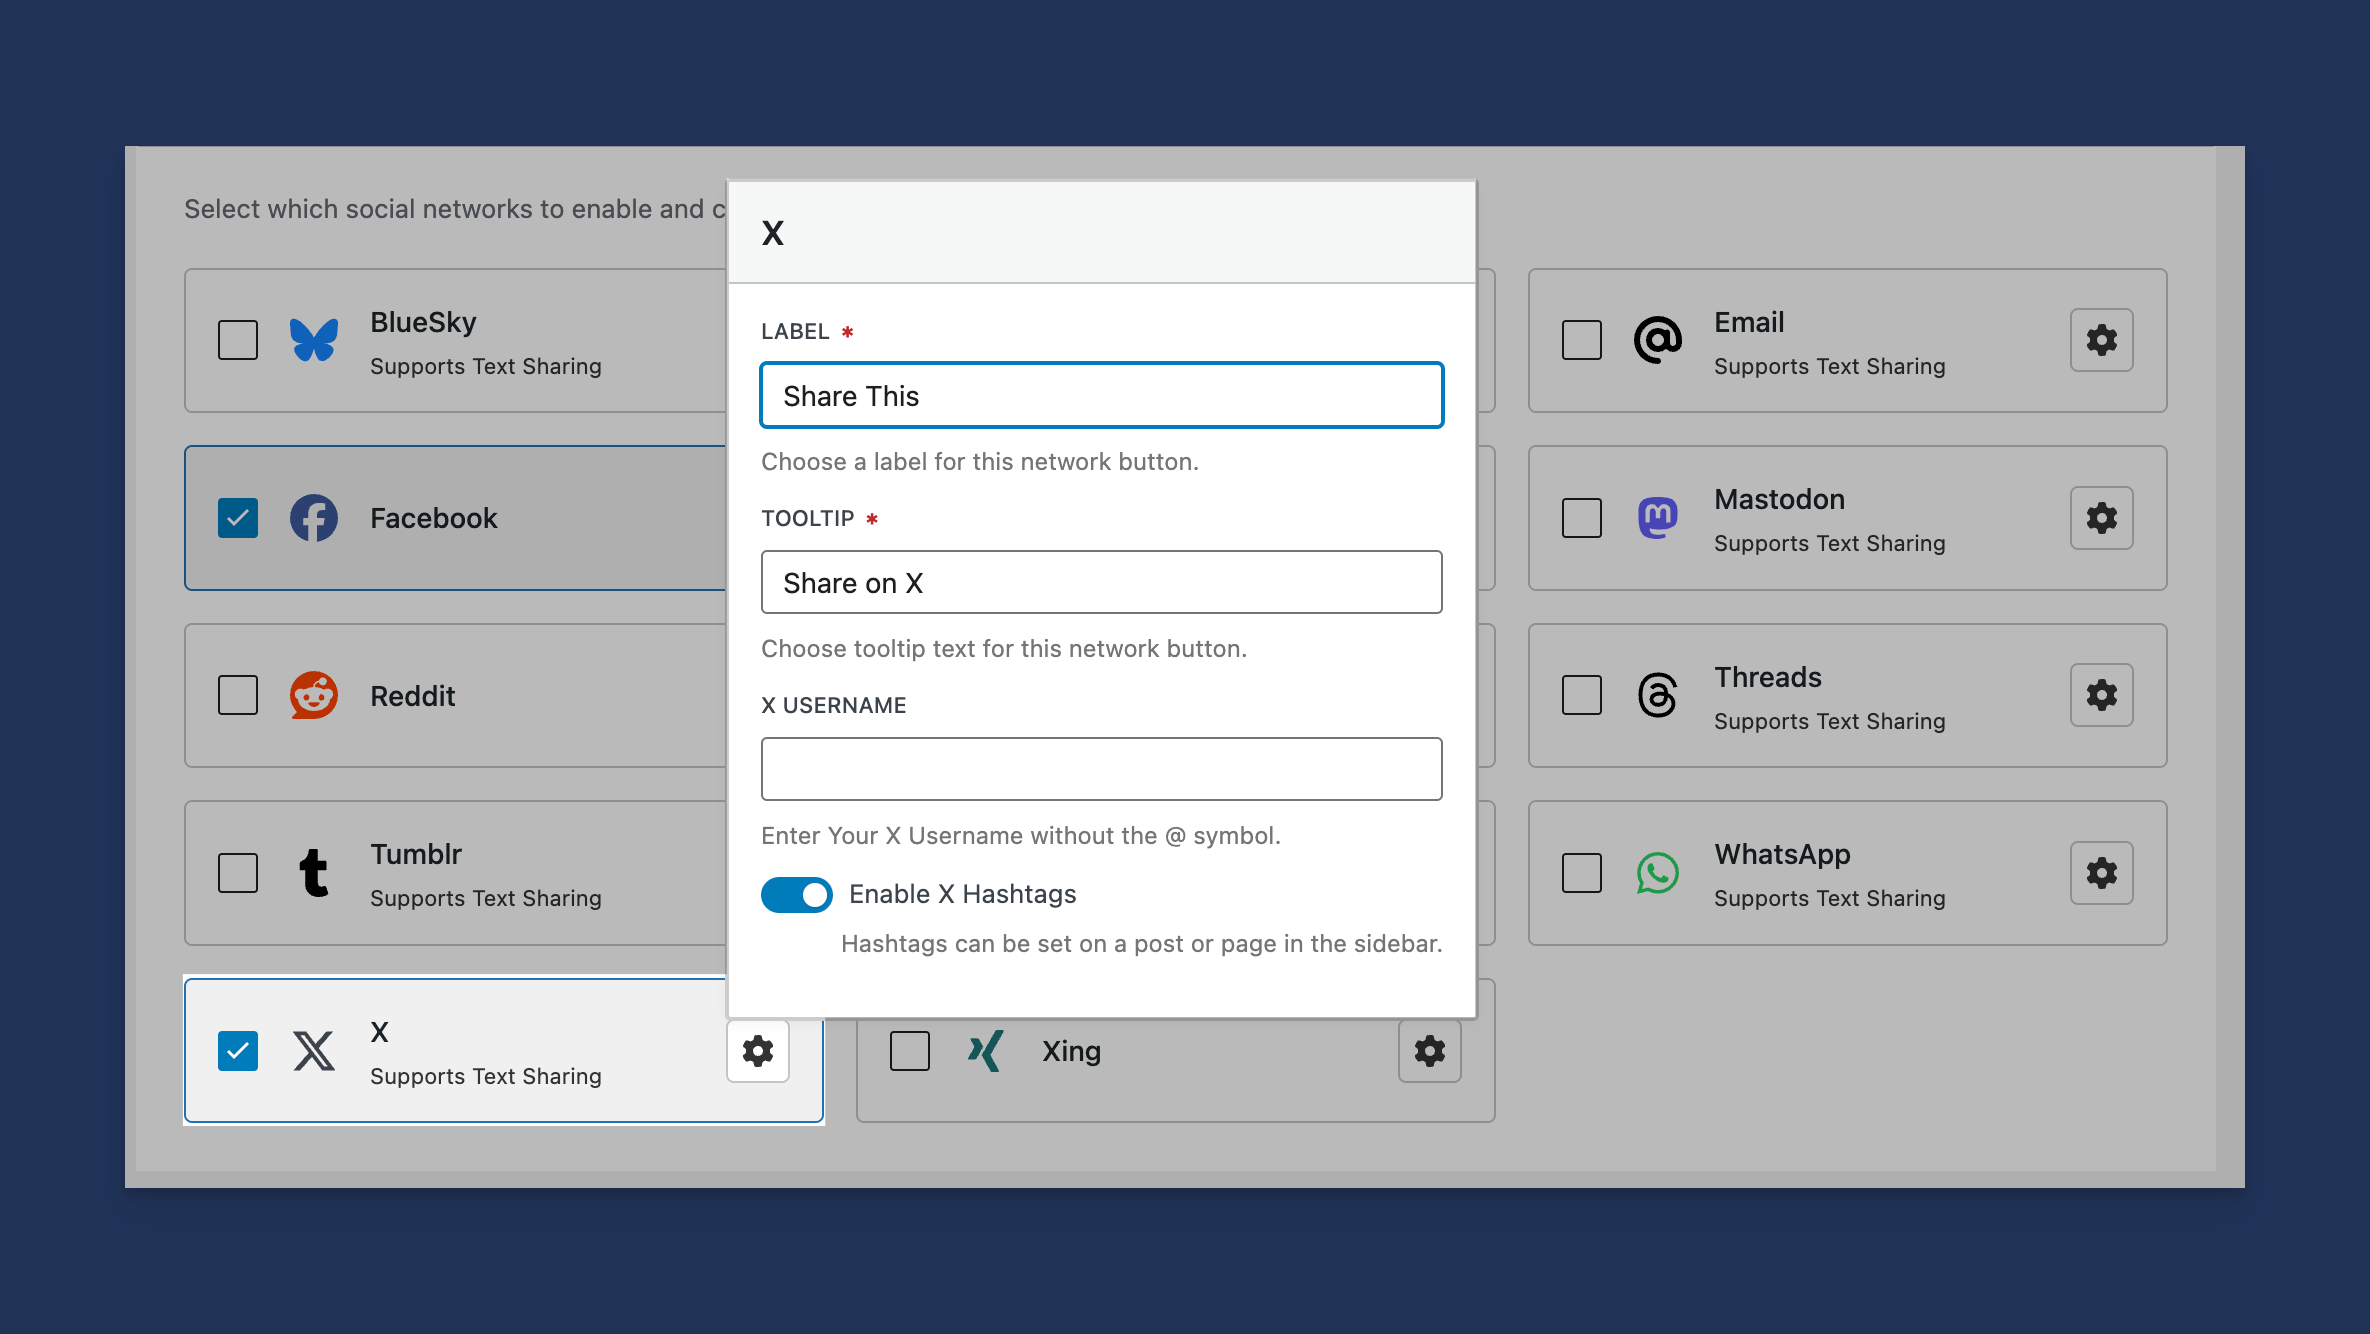
Task: Click the BlueSky butterfly icon
Action: click(314, 340)
